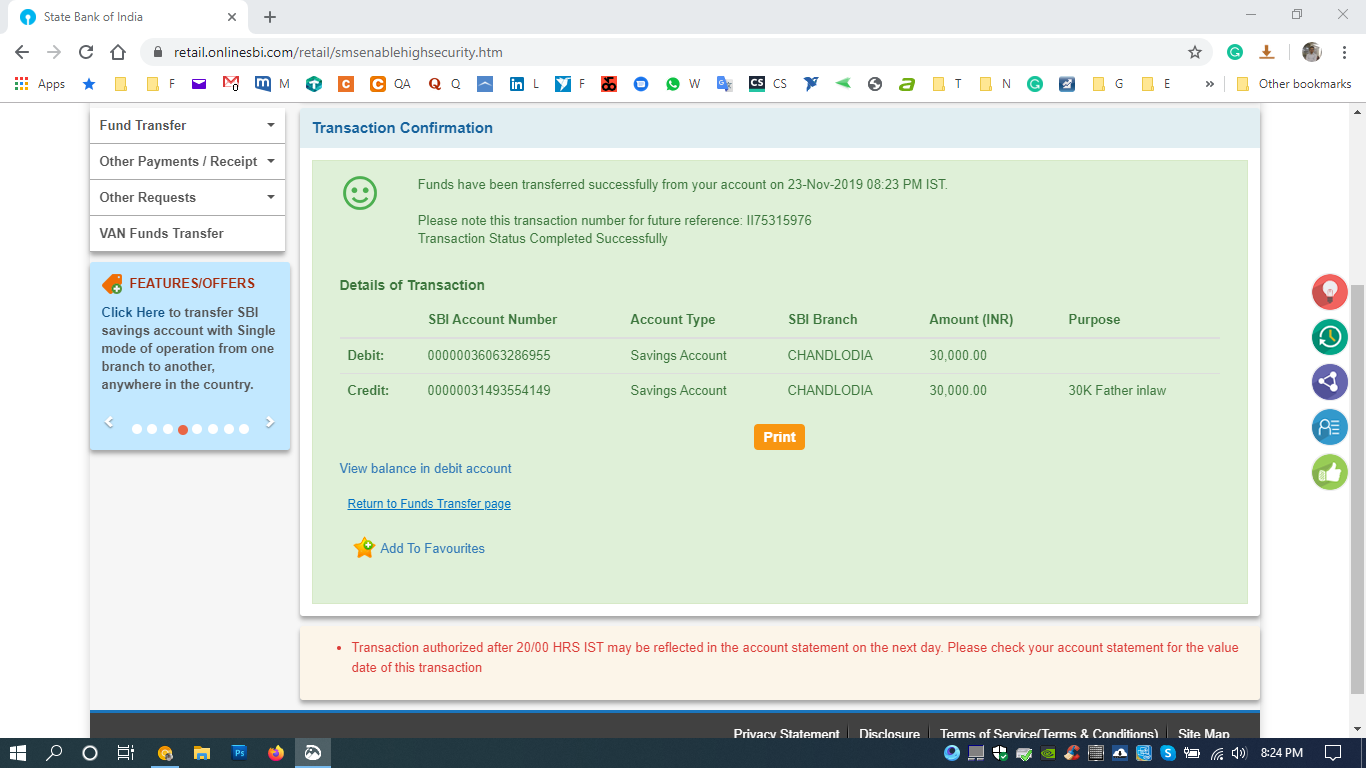The image size is (1366, 768).
Task: Expand the Other Requests menu
Action: 187,197
